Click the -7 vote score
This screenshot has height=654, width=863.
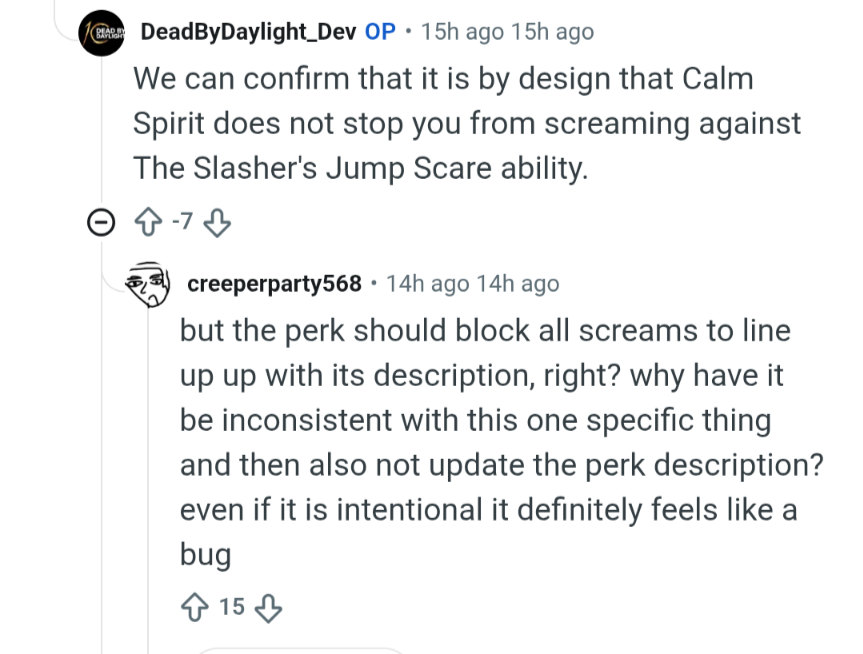(182, 222)
